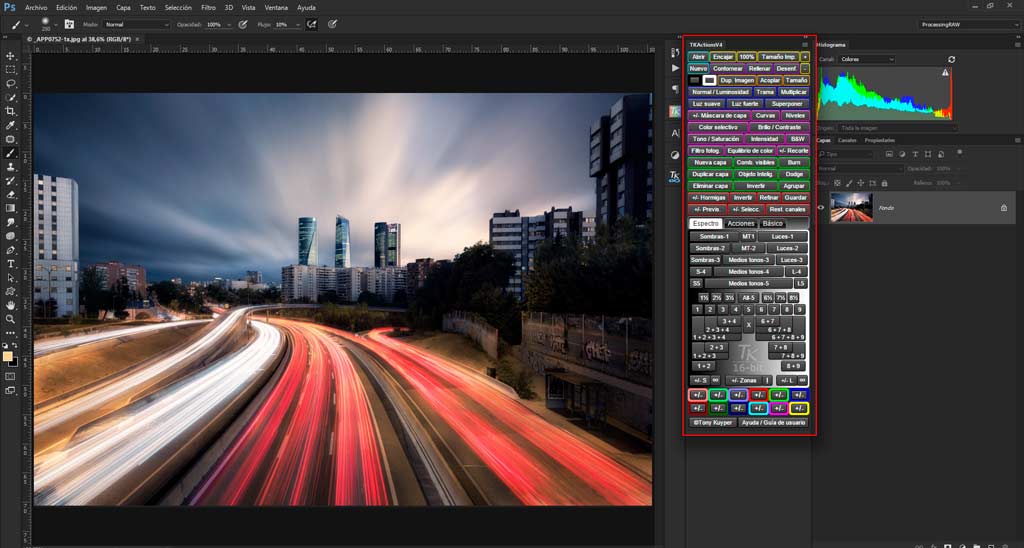
Task: Select the Lasso tool
Action: (x=10, y=84)
